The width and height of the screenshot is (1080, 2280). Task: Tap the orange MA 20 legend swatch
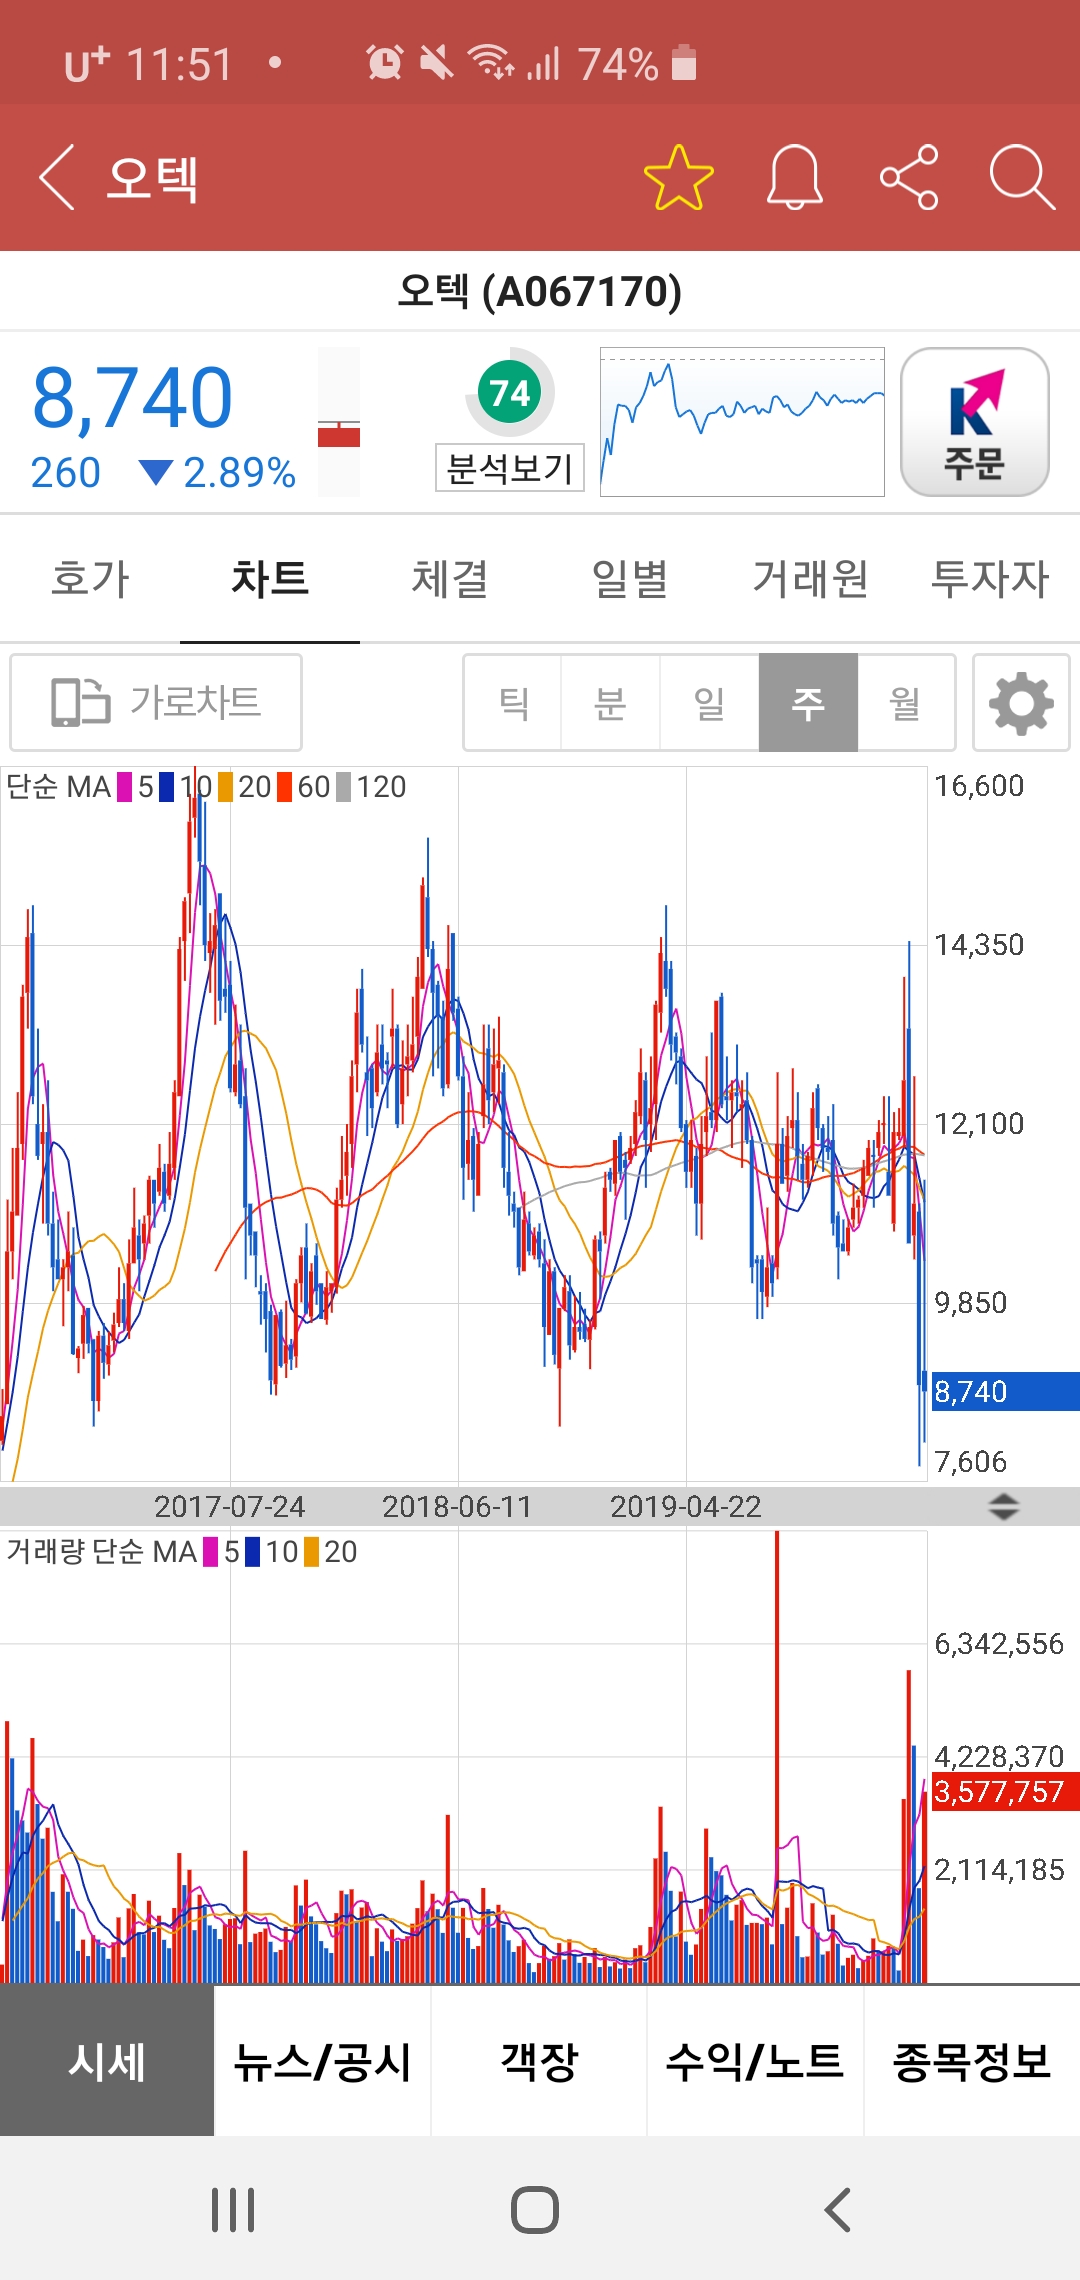coord(225,787)
